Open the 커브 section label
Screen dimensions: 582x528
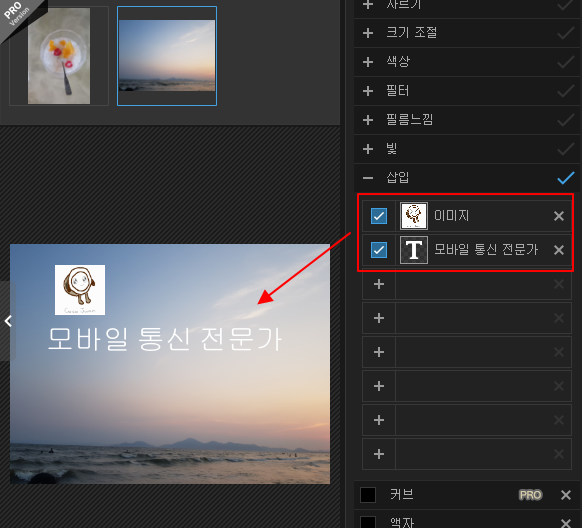402,495
